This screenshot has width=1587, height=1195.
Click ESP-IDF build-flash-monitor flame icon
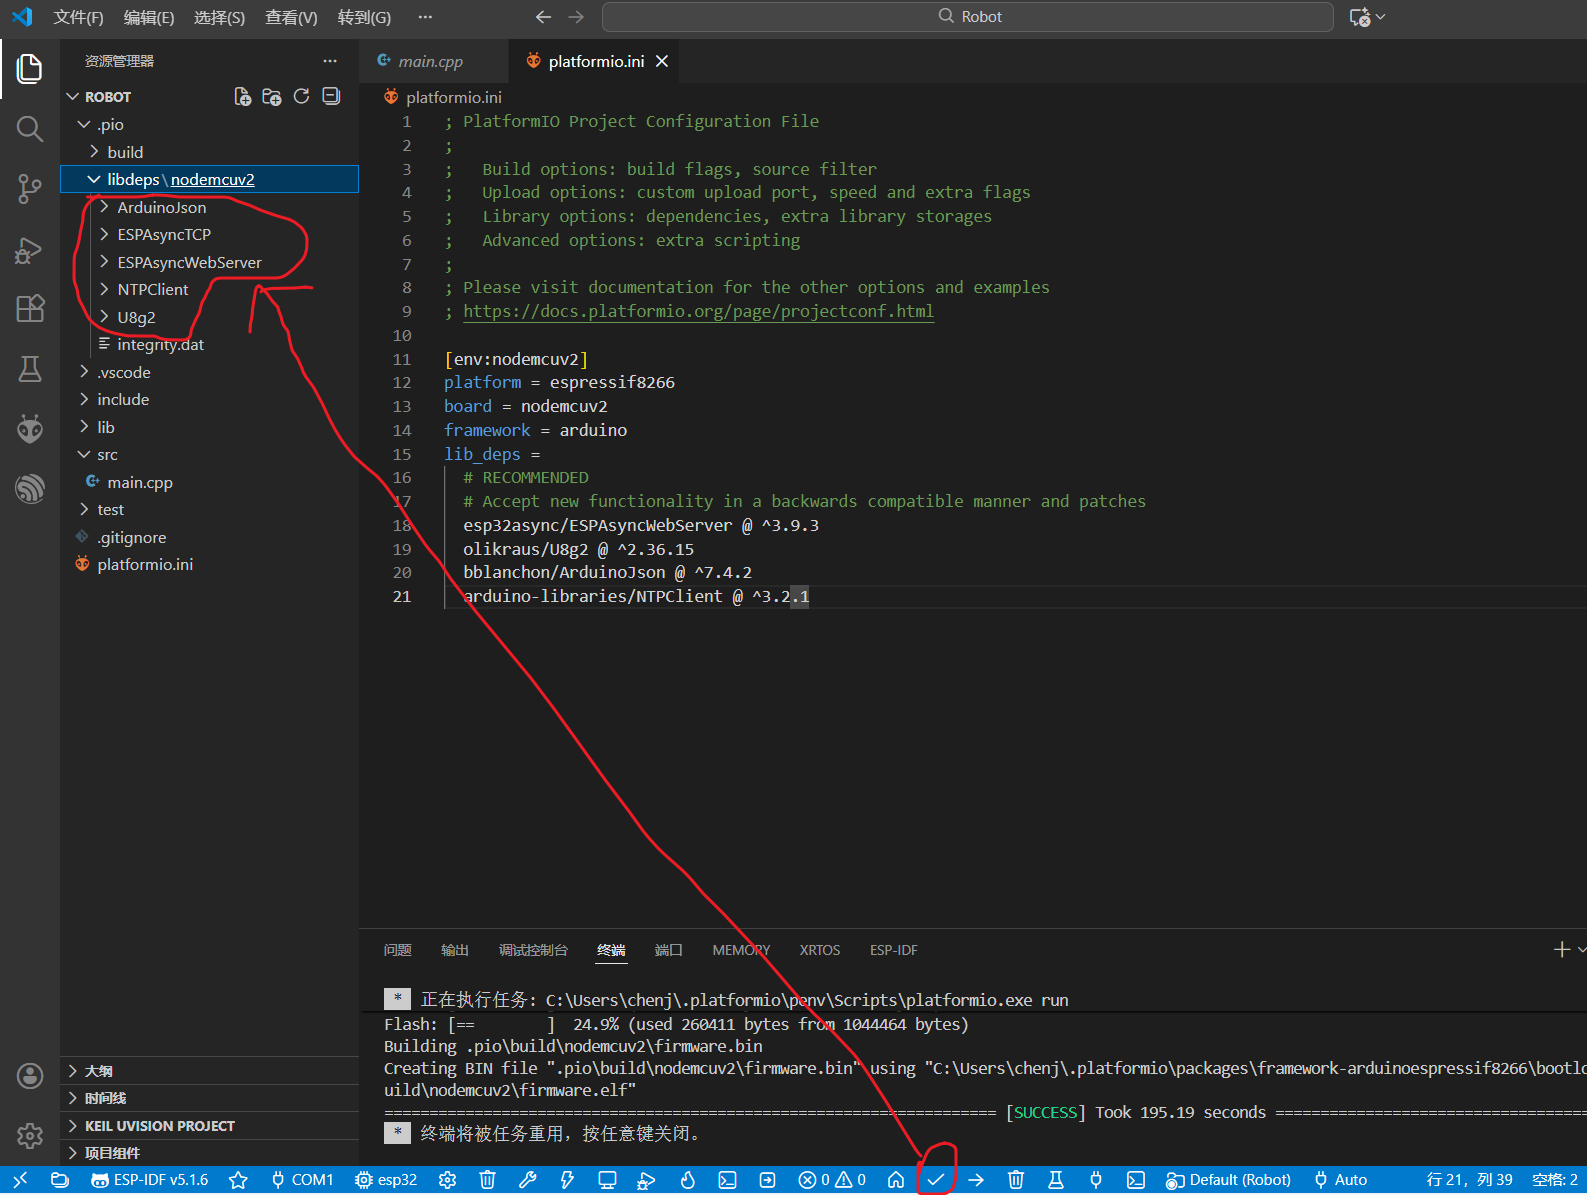point(687,1180)
